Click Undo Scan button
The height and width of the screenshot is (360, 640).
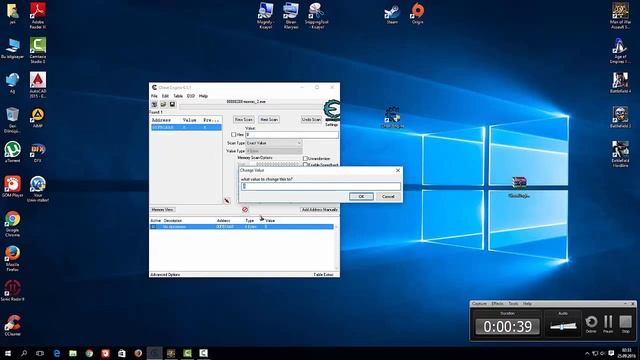311,119
